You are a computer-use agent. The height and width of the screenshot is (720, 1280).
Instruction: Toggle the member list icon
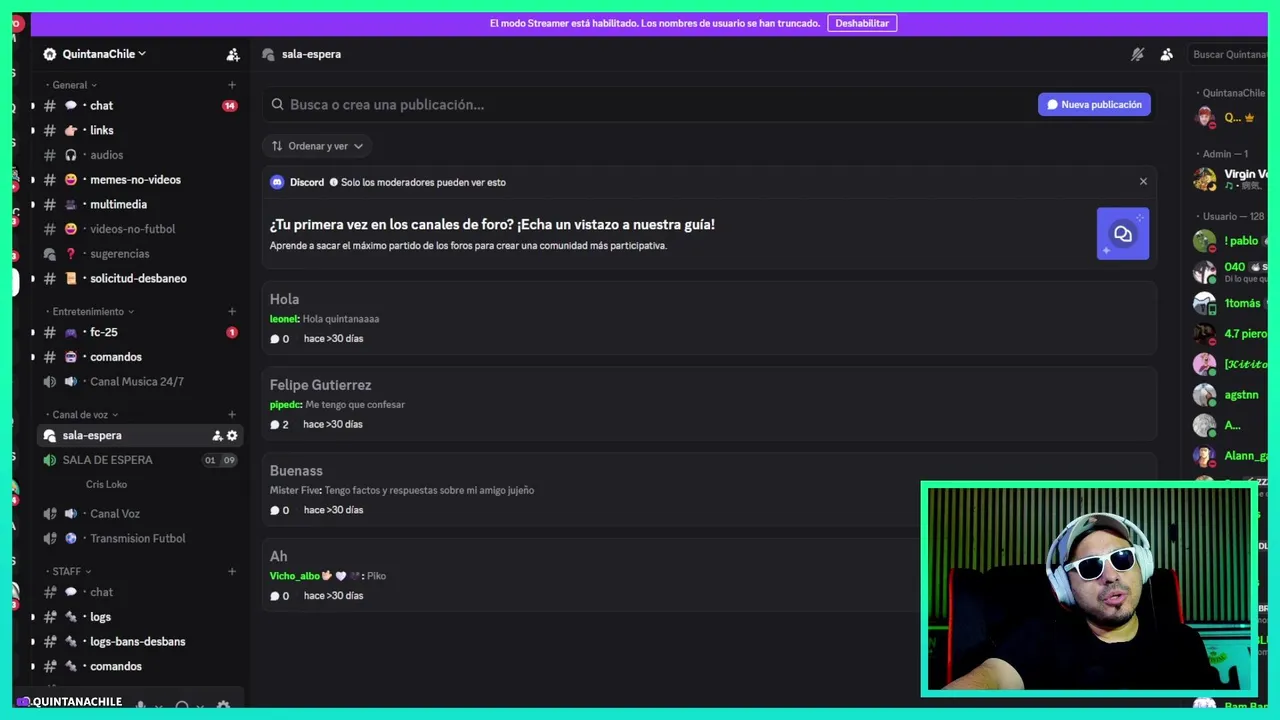click(x=1166, y=54)
